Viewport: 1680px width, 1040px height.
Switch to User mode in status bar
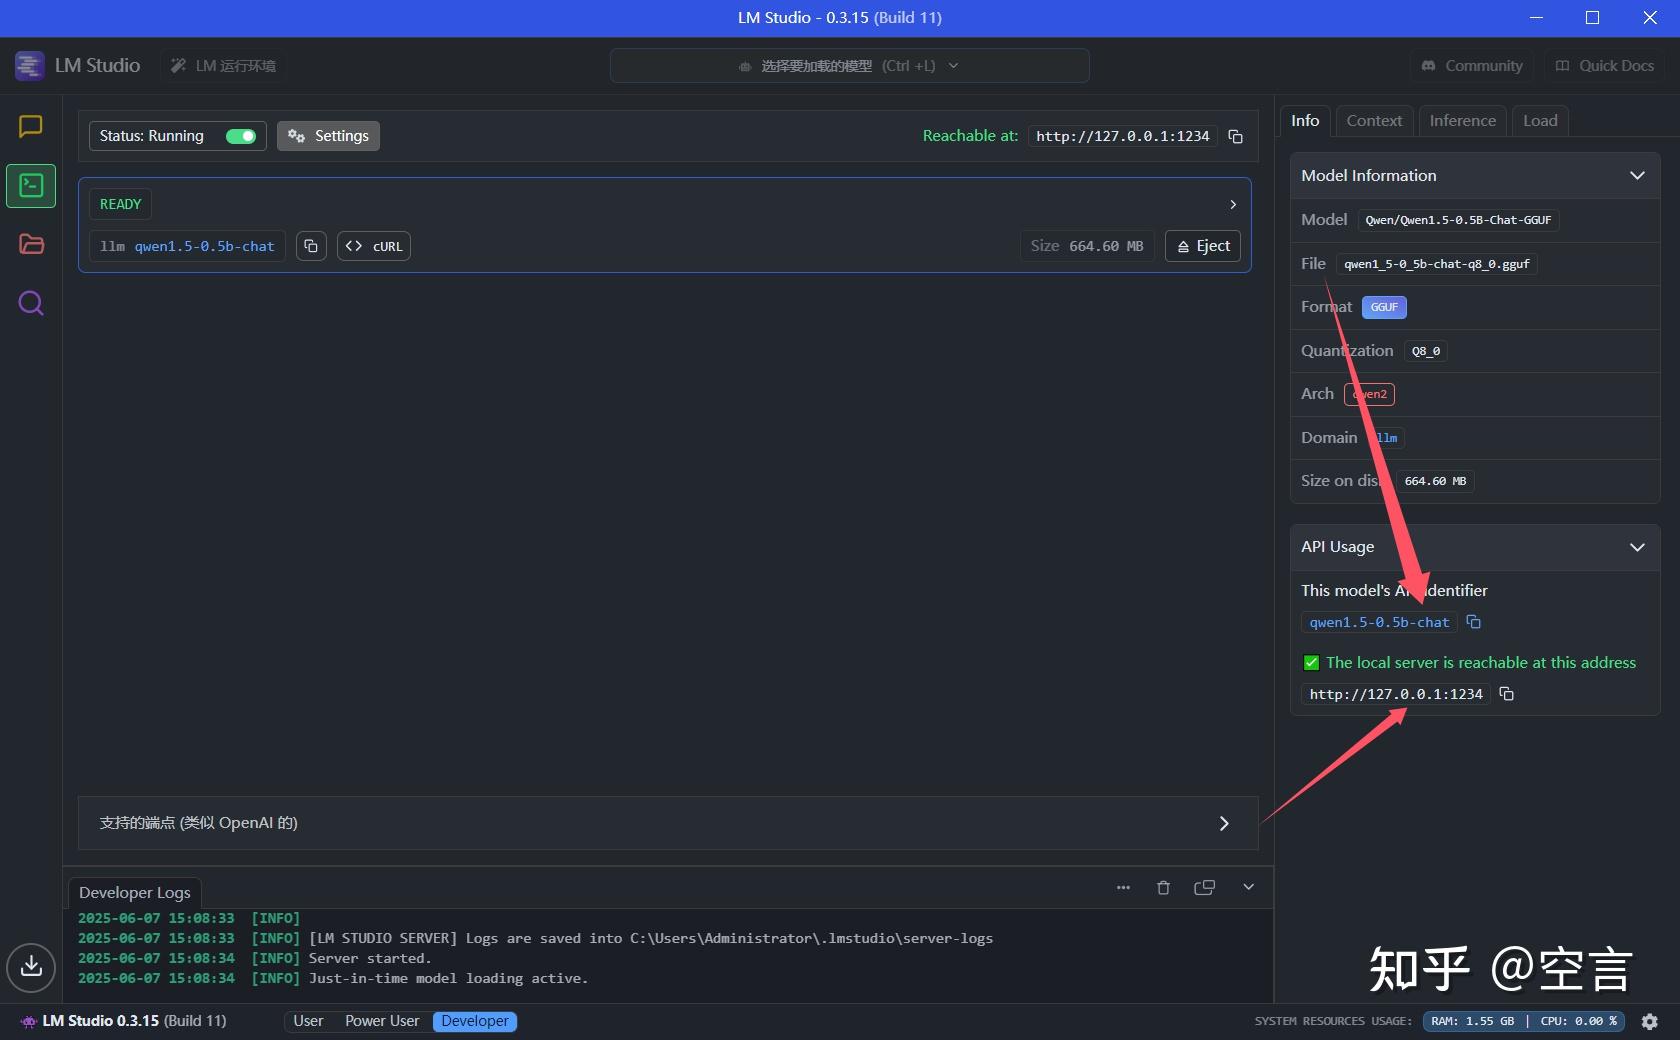(x=307, y=1021)
